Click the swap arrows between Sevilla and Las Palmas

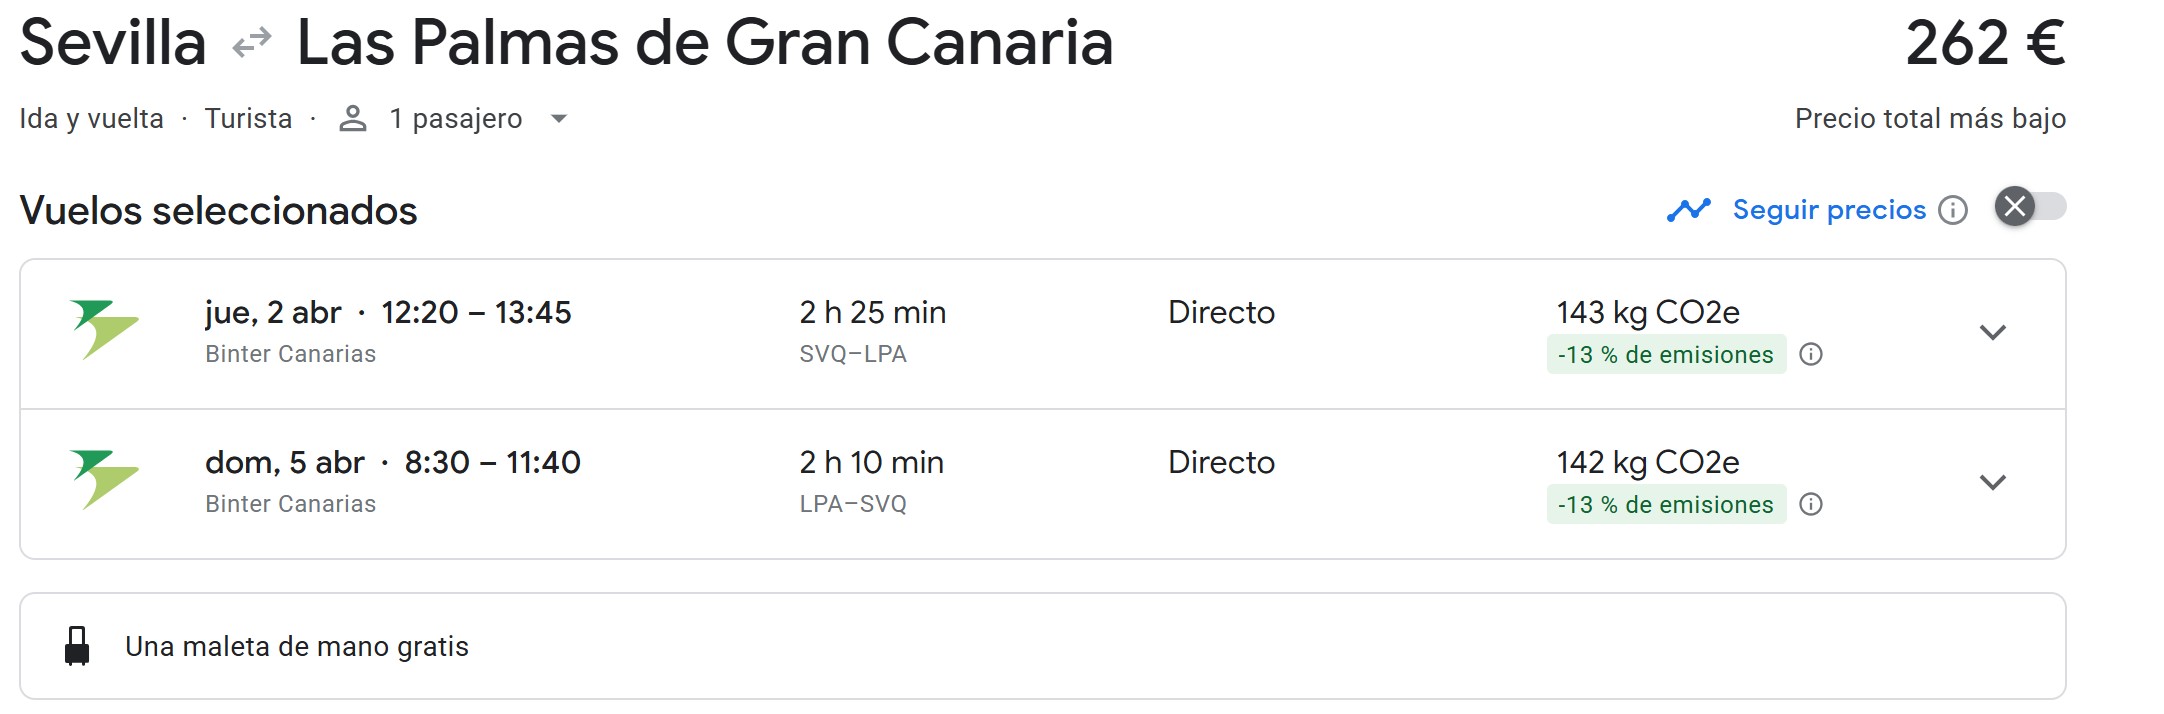point(251,43)
